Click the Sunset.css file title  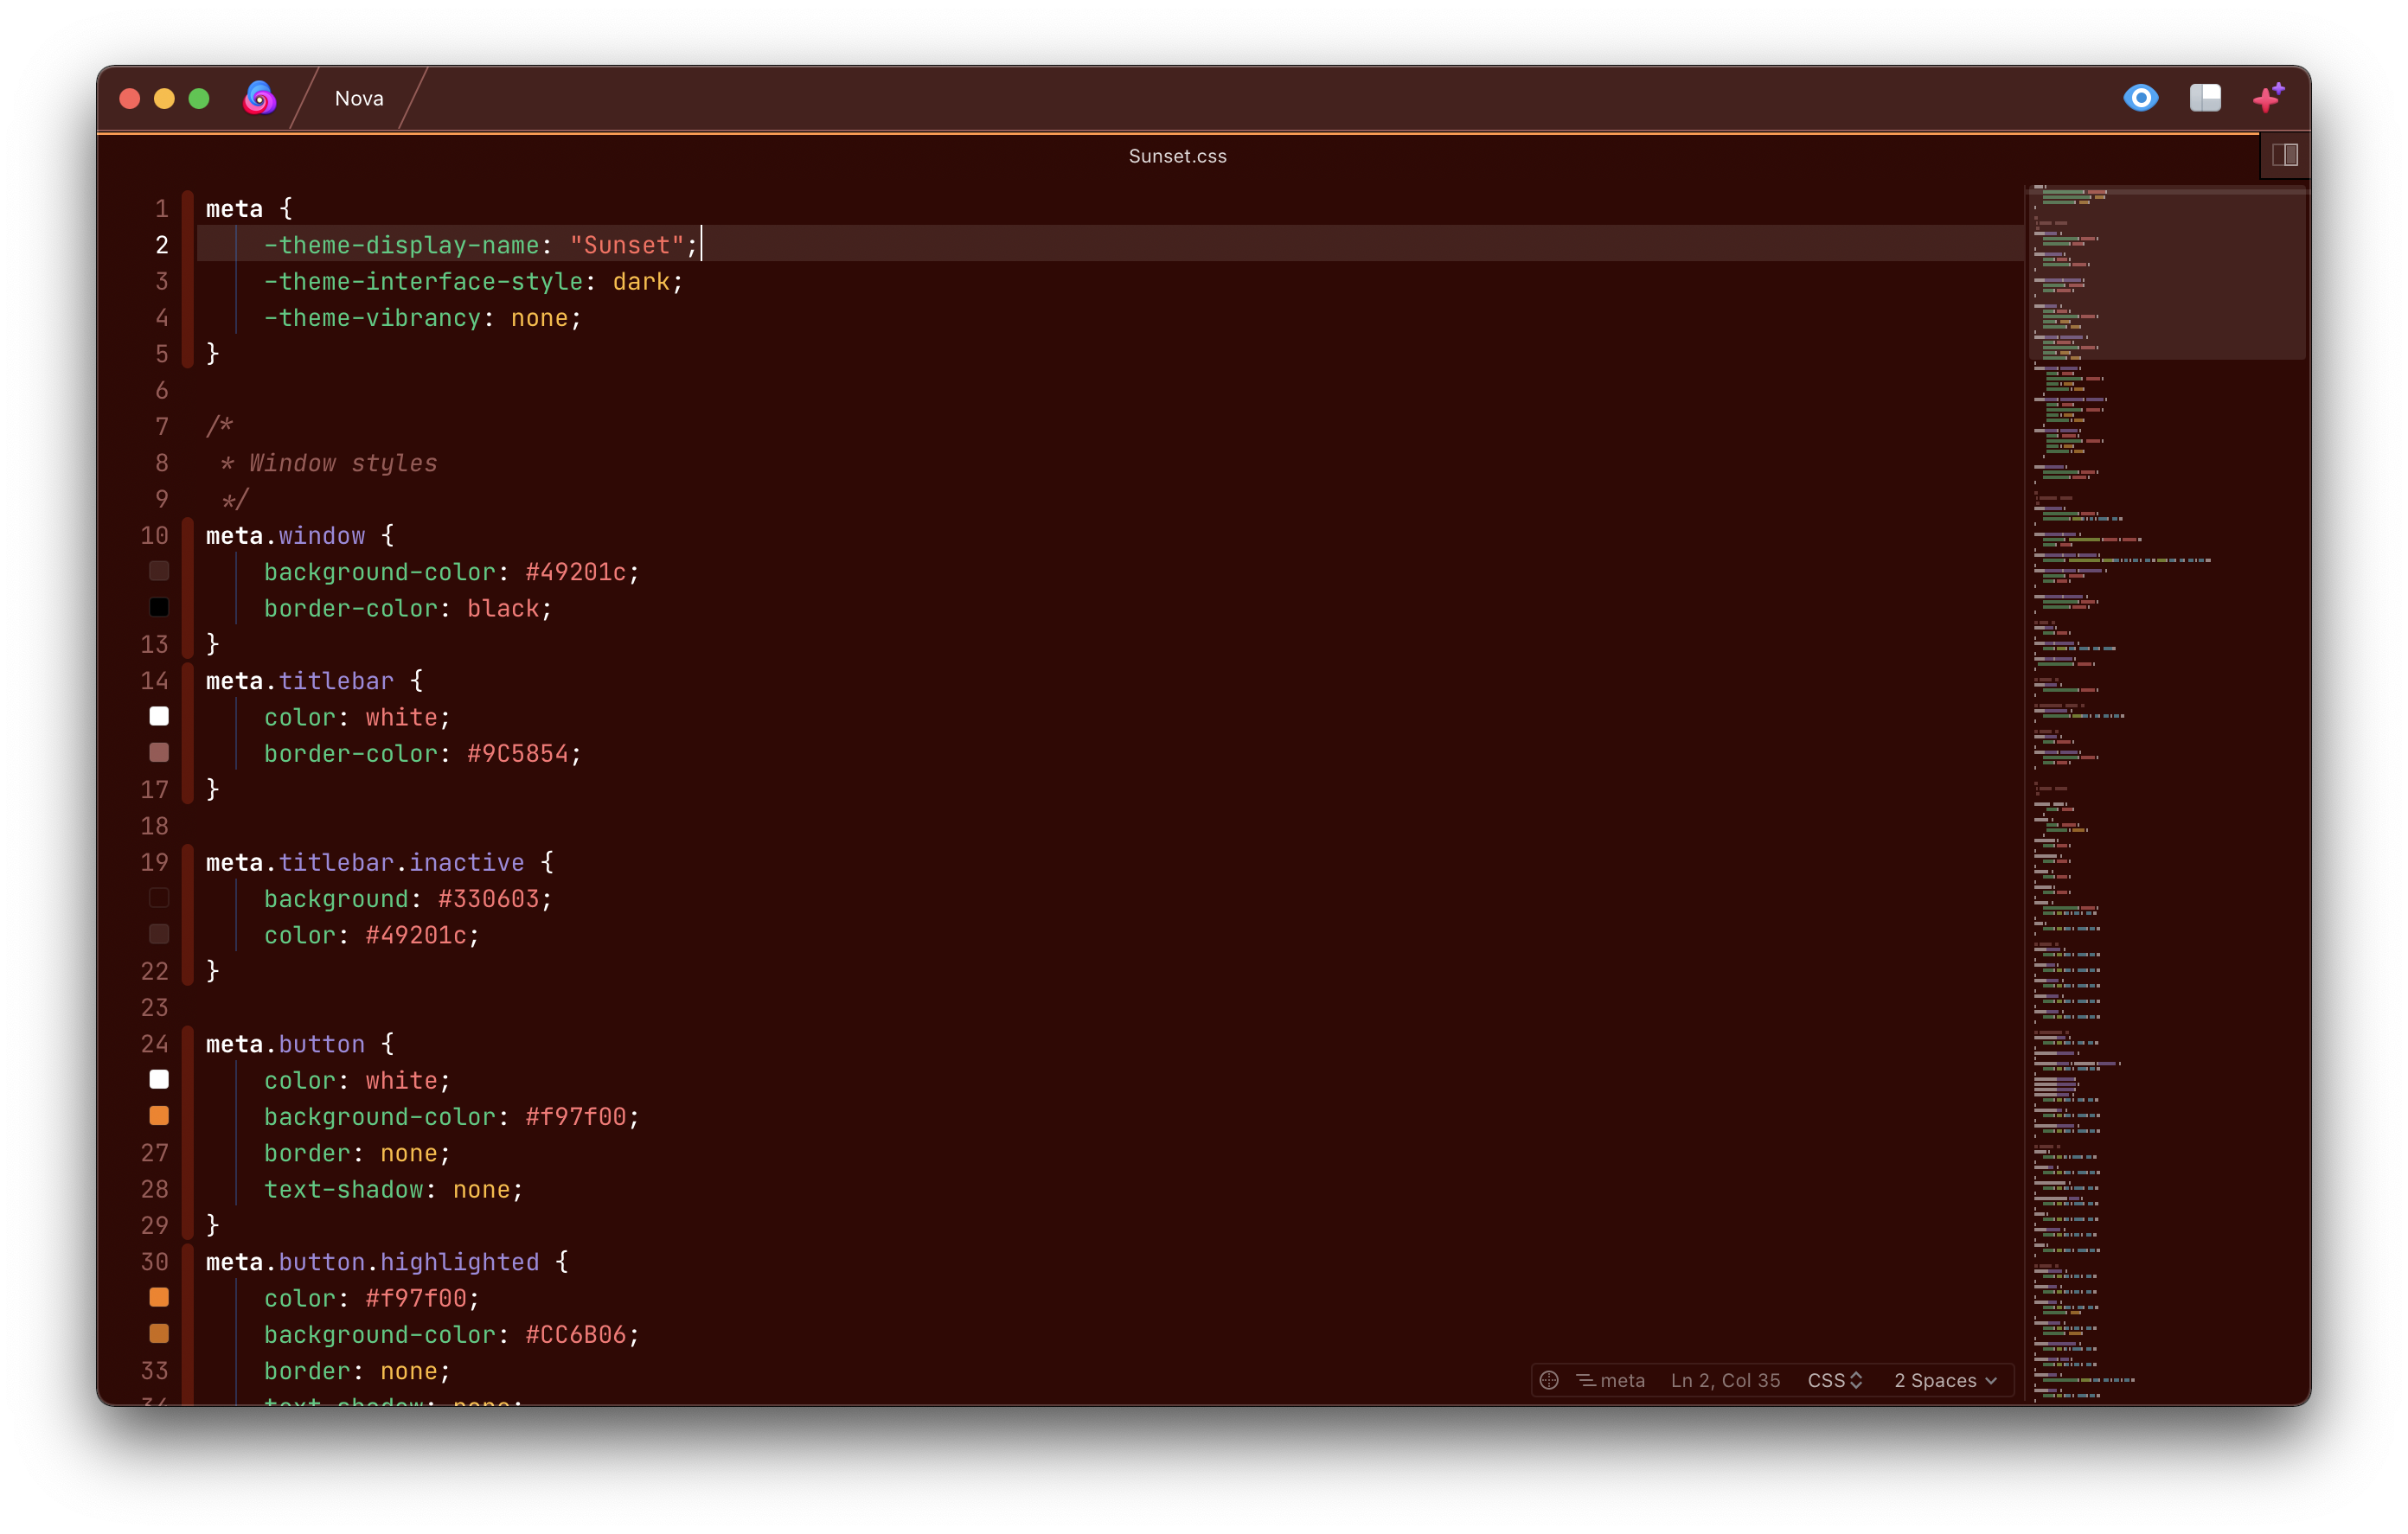[1177, 156]
